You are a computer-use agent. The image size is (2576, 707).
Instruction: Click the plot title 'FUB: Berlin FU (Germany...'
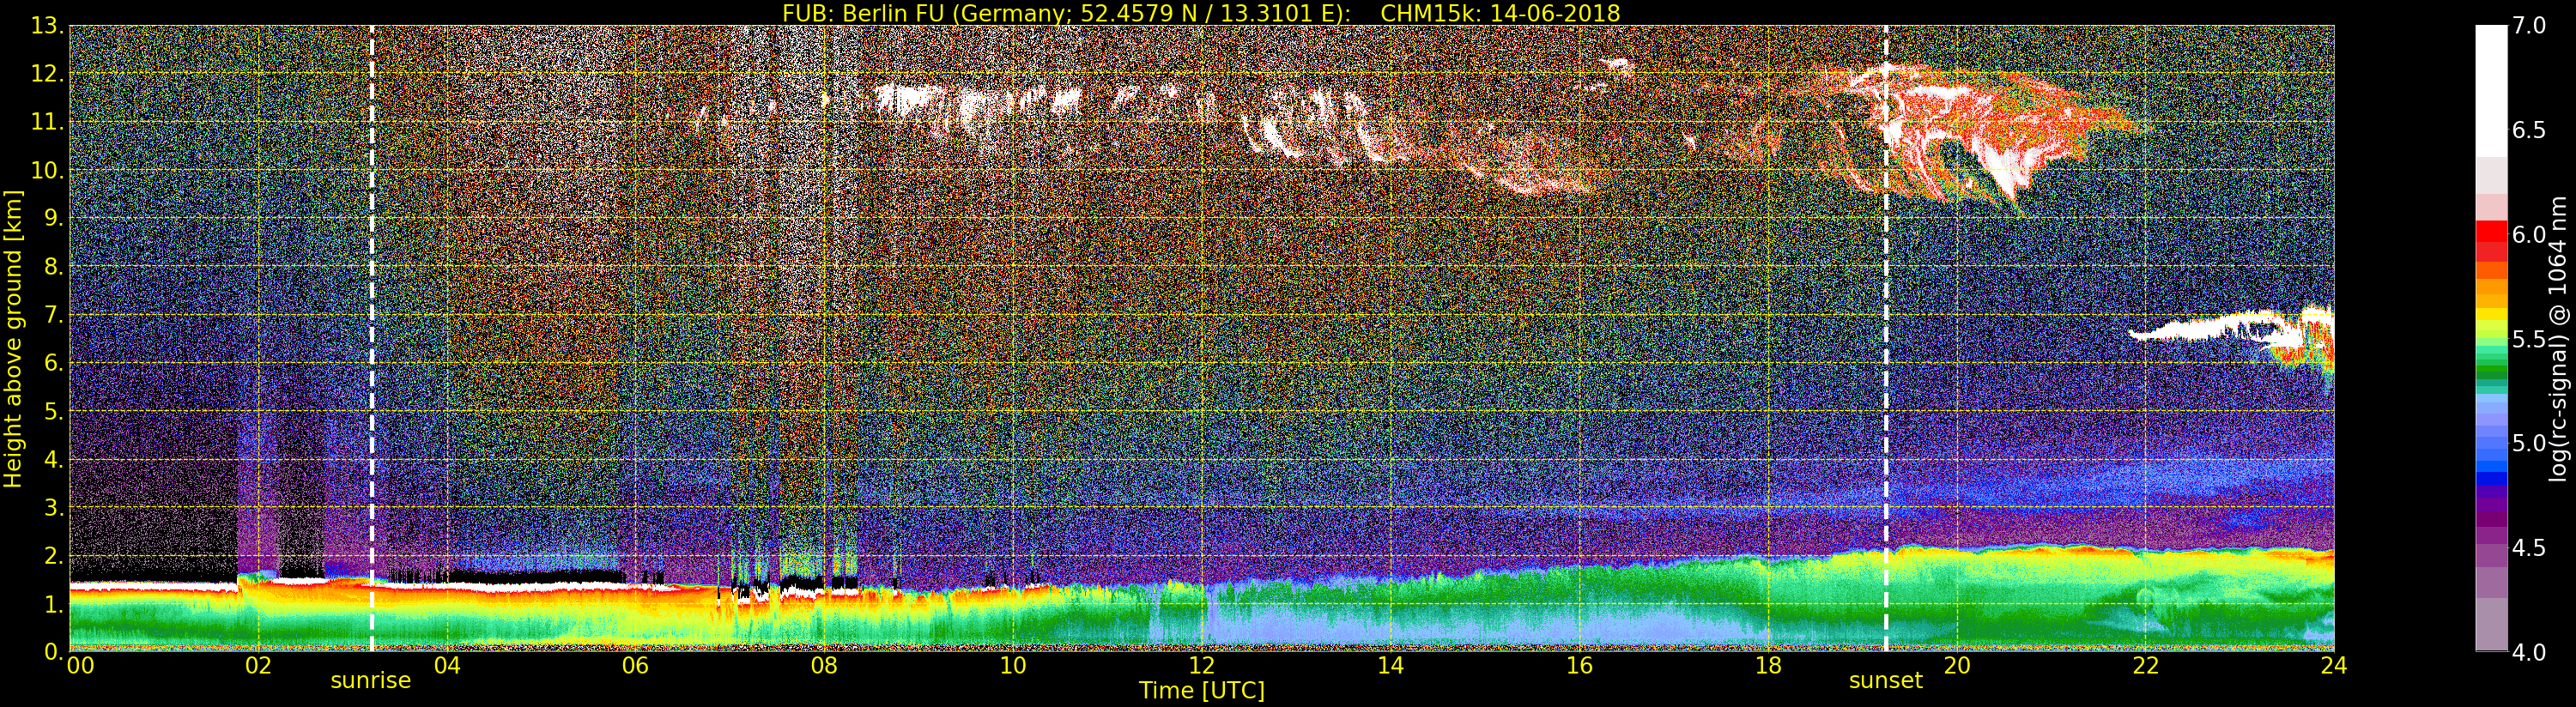(1201, 13)
